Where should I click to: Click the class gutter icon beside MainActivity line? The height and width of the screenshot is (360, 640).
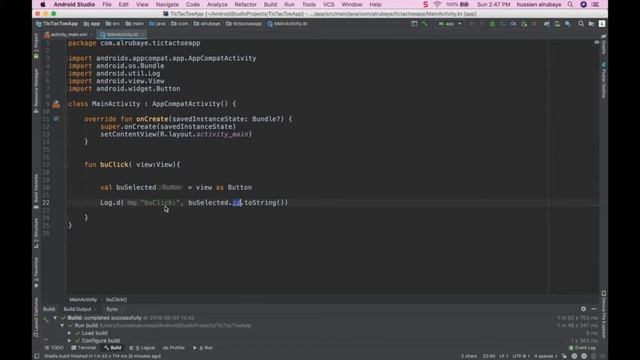56,104
